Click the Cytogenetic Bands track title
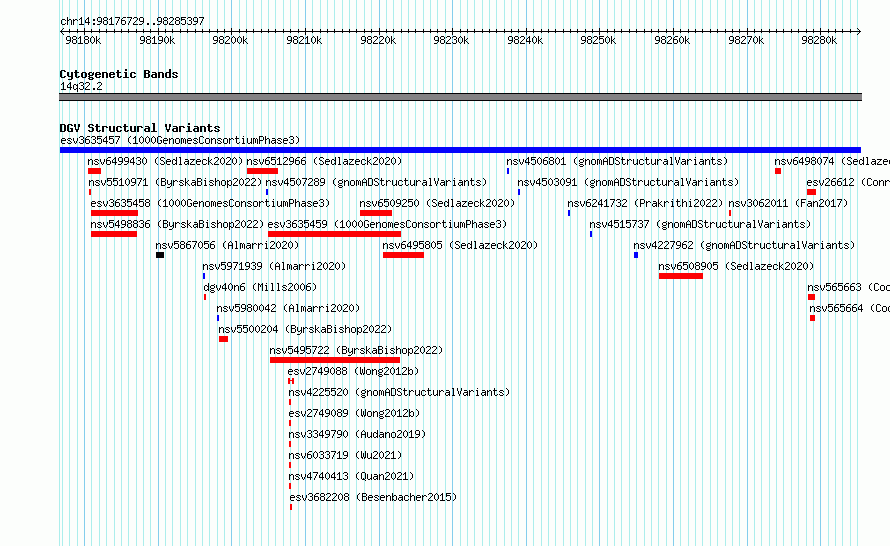Viewport: 890px width, 546px height. (119, 74)
